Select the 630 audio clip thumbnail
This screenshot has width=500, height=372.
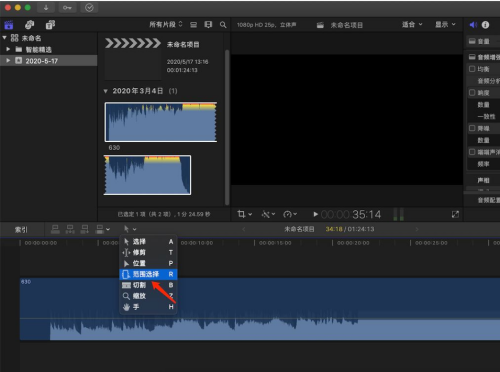coord(161,122)
